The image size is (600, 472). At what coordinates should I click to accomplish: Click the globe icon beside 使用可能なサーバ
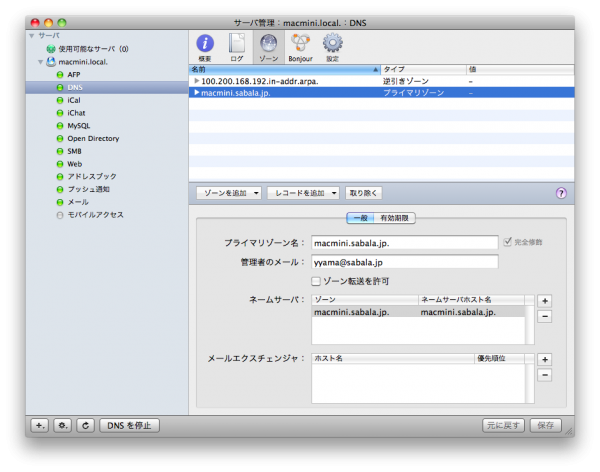[x=51, y=49]
